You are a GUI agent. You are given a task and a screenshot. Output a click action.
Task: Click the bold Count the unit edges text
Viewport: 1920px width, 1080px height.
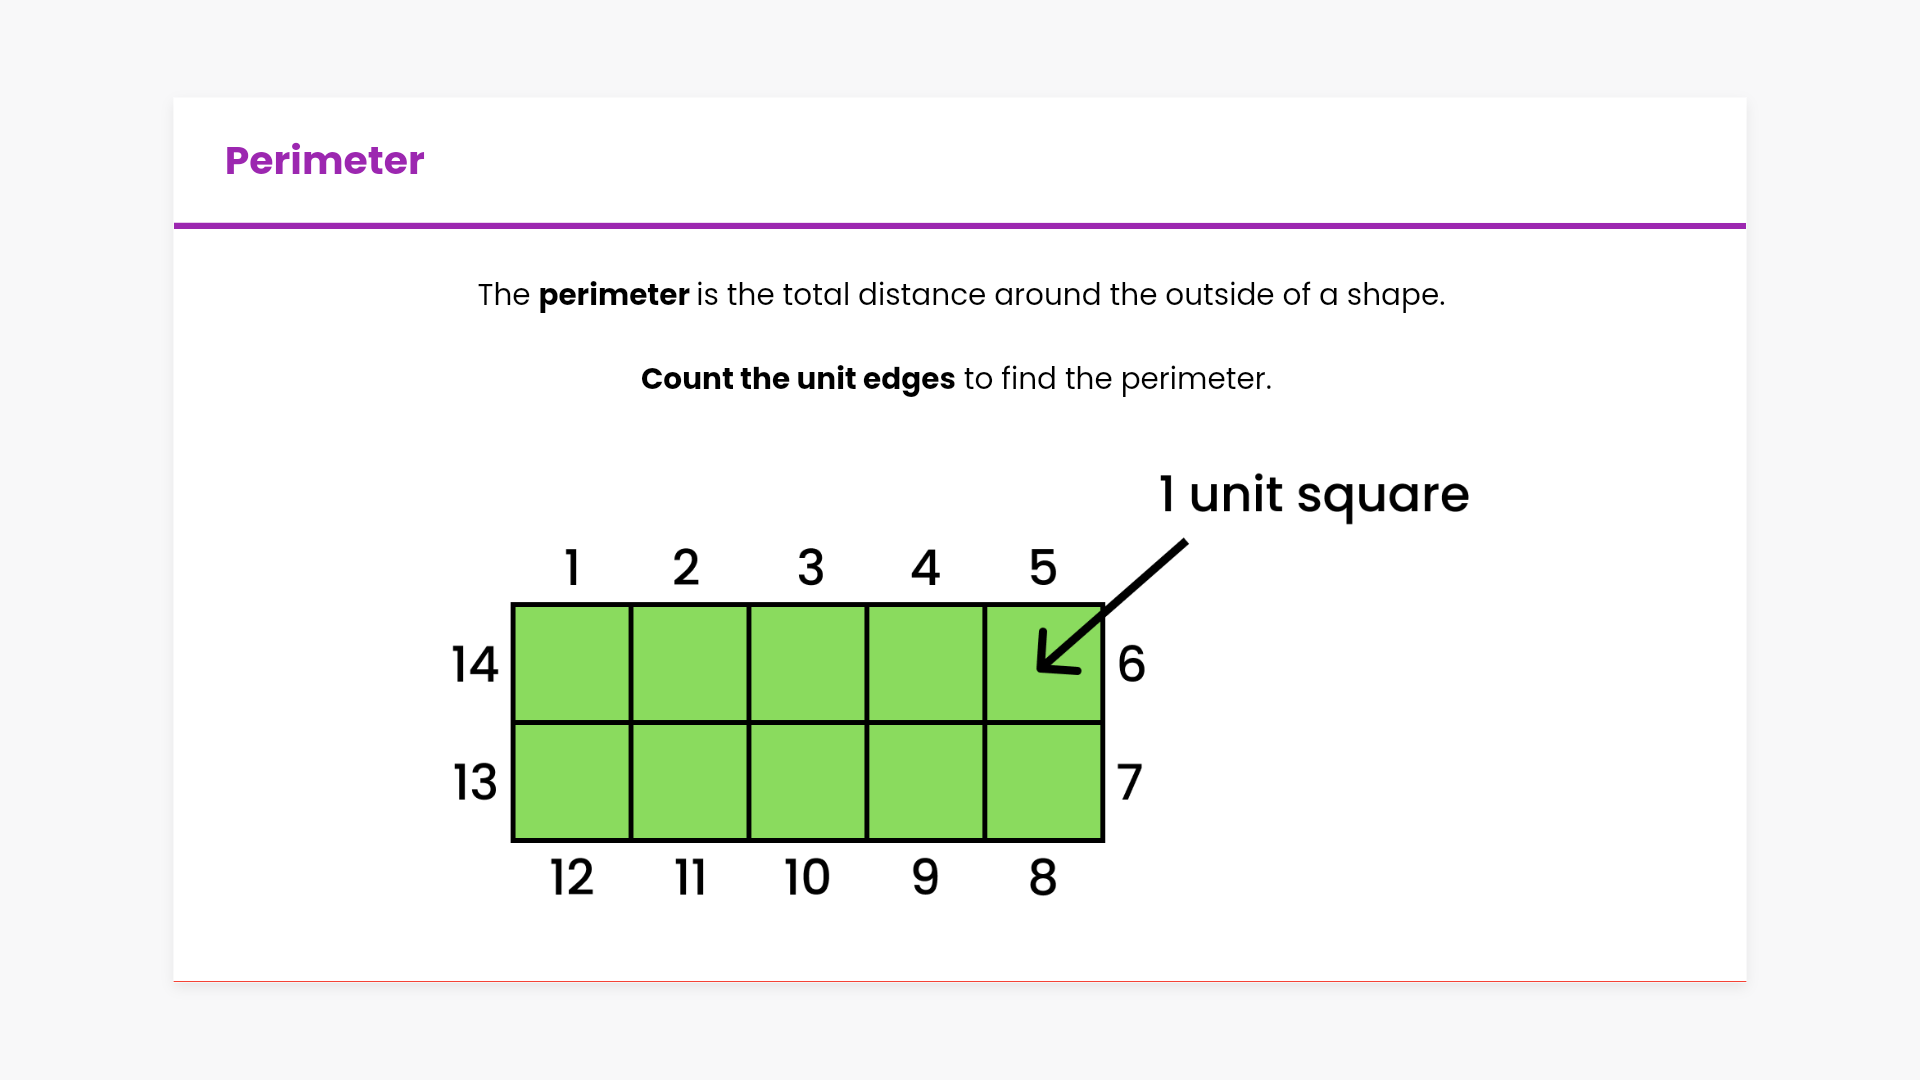coord(797,379)
